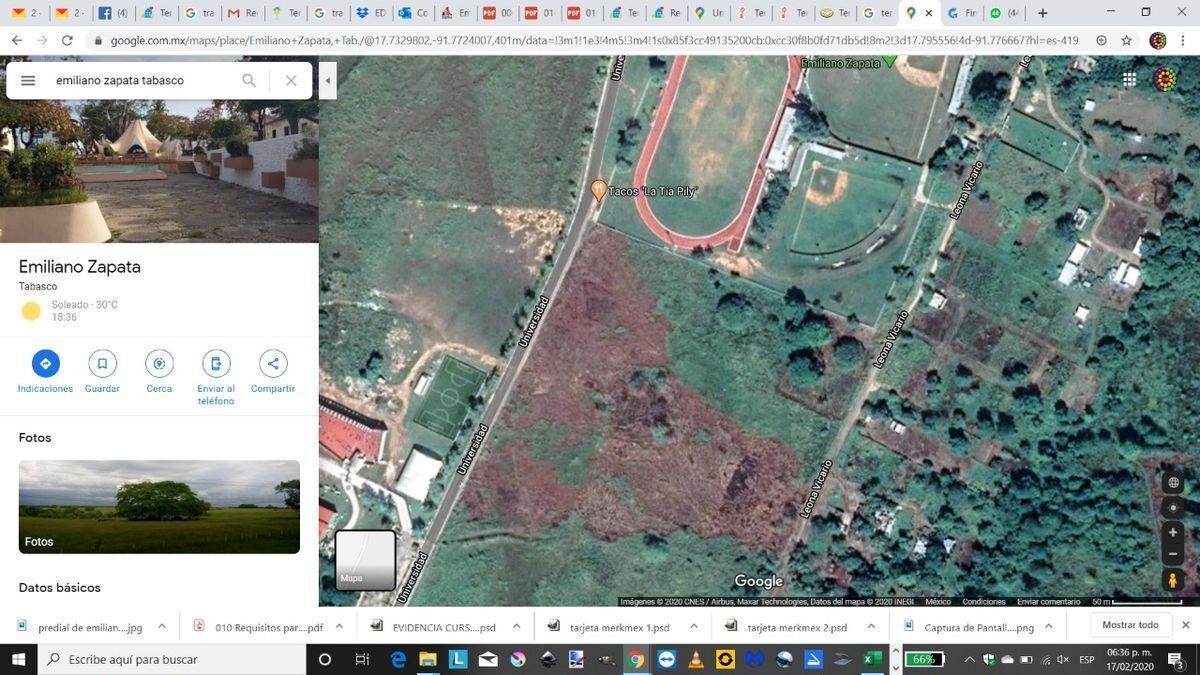
Task: Expand tarjeta merkmex 2.psd download options
Action: click(871, 627)
